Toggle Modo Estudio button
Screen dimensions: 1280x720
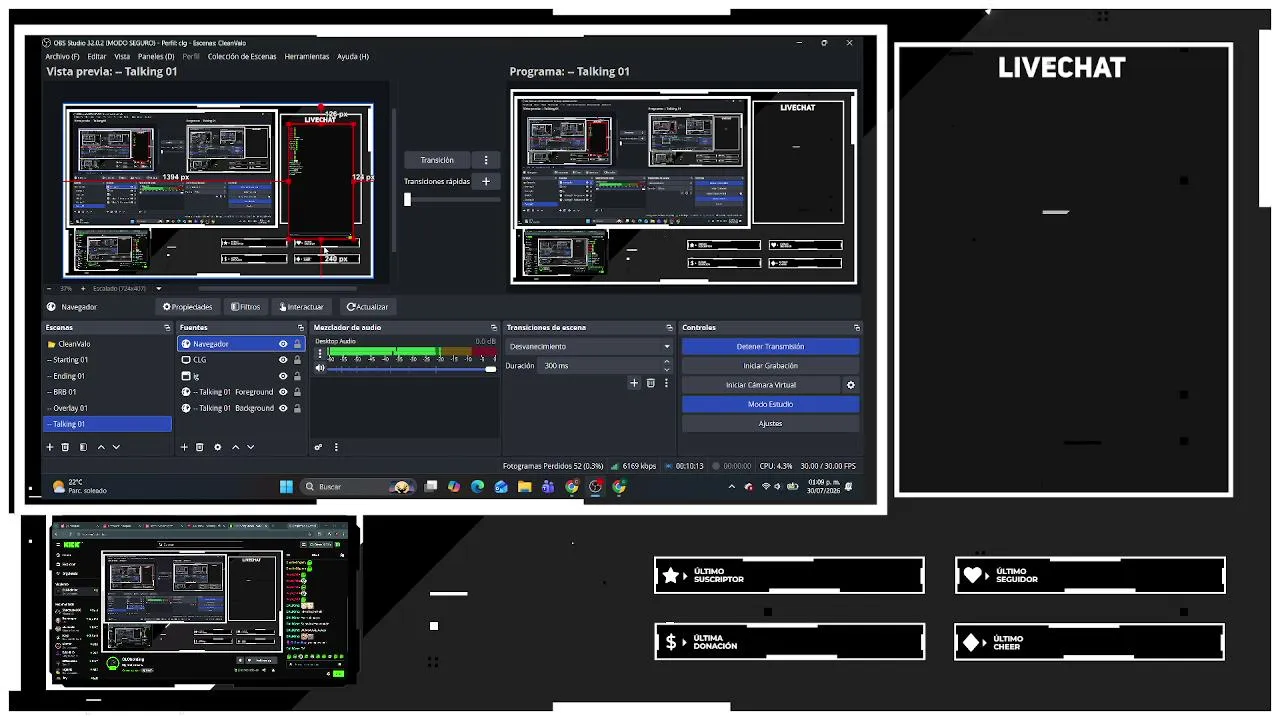(x=770, y=404)
